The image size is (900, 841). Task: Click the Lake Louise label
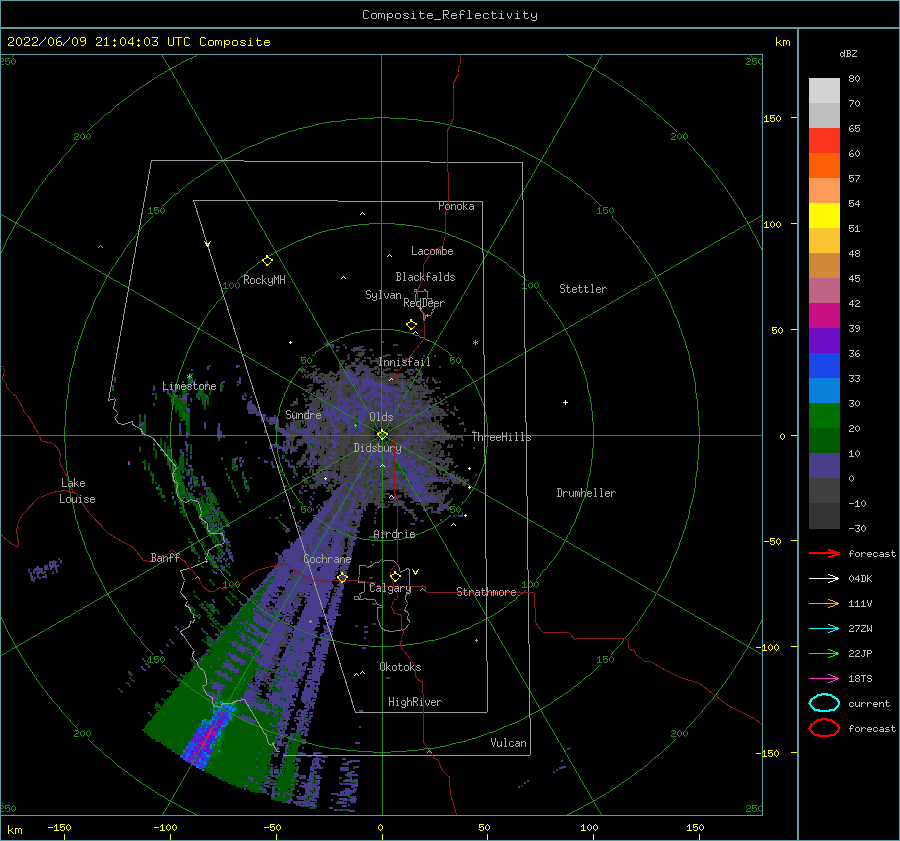click(77, 491)
